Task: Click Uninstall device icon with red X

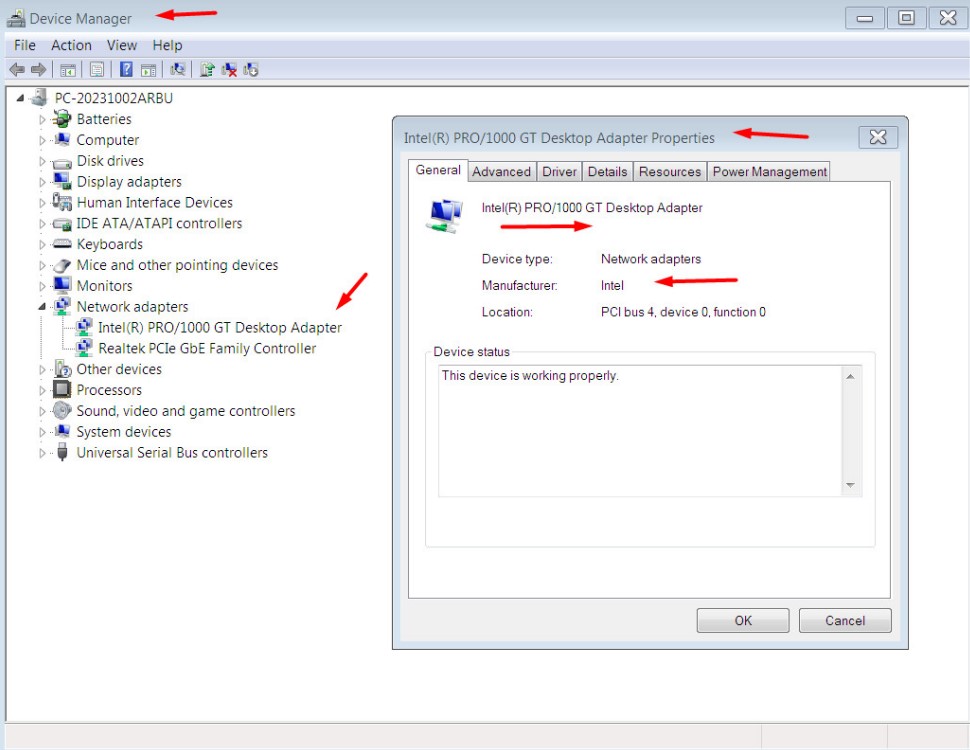Action: [229, 70]
